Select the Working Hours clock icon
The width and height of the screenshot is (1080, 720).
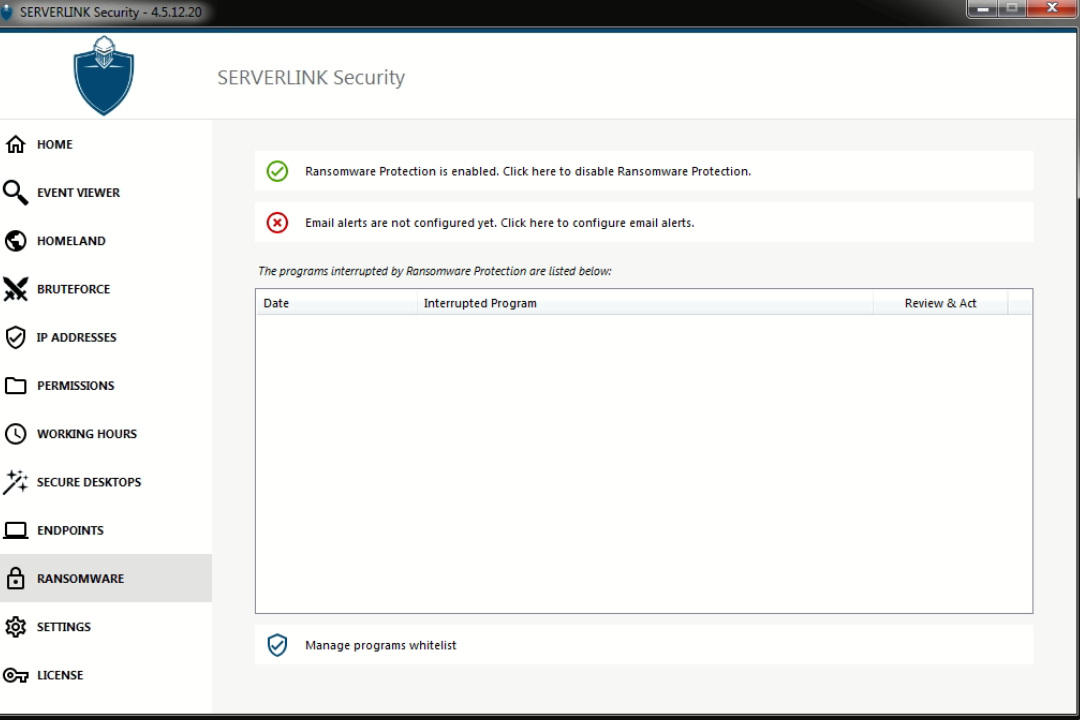pyautogui.click(x=16, y=434)
